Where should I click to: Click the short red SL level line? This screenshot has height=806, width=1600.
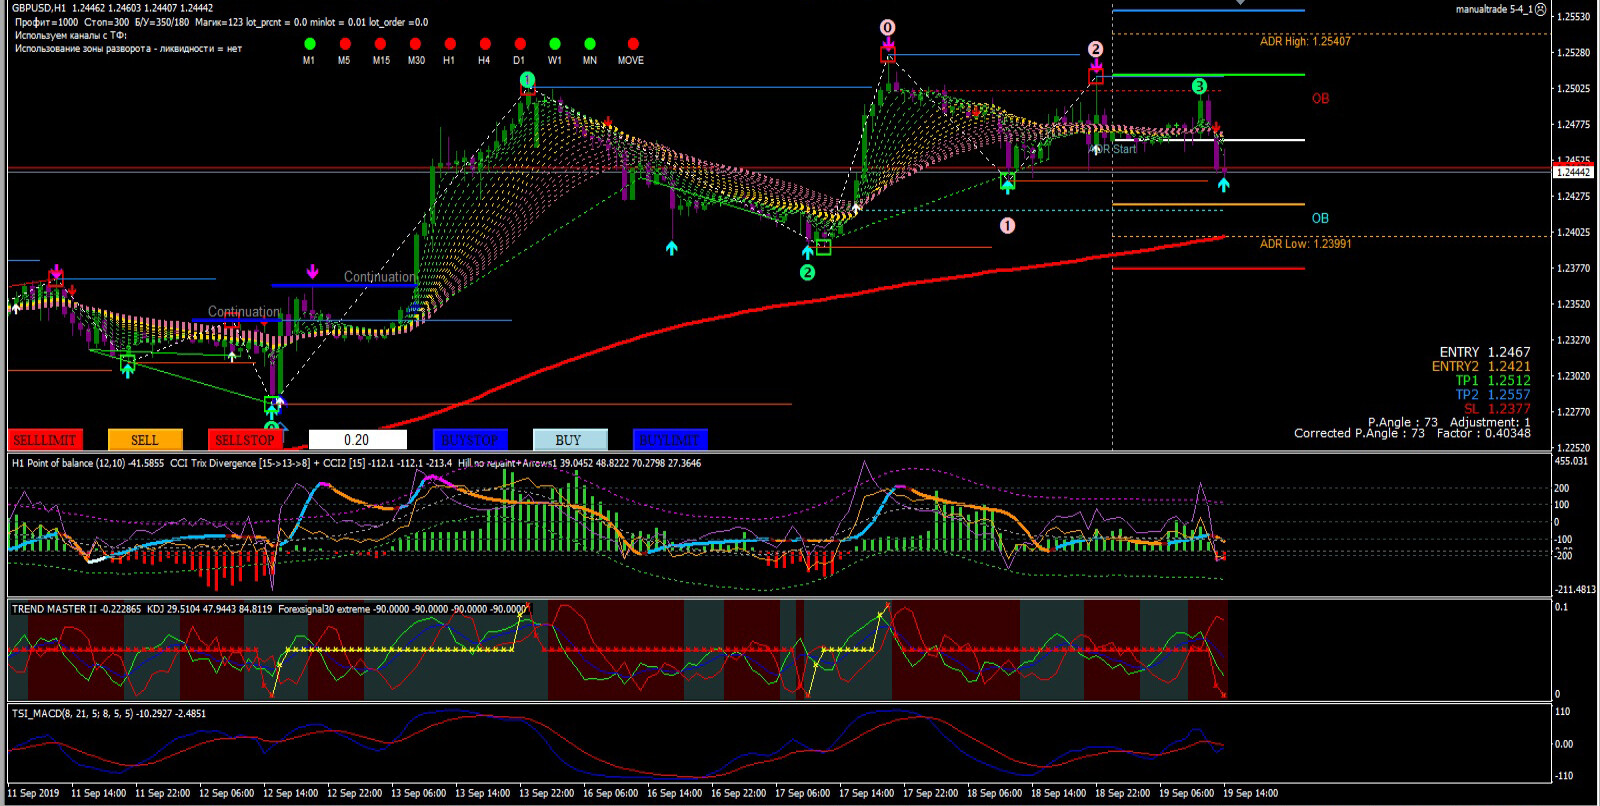coord(1208,268)
